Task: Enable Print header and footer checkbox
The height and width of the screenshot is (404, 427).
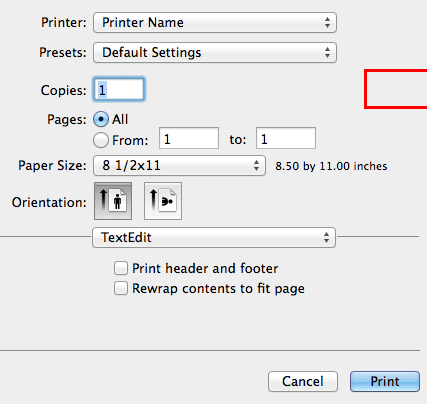Action: tap(121, 268)
